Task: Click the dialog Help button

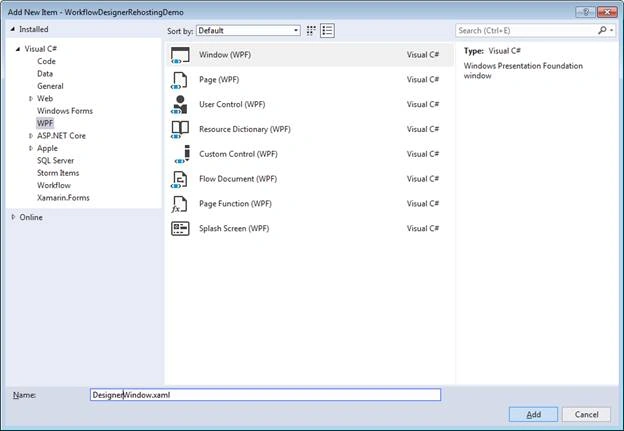Action: pyautogui.click(x=585, y=12)
